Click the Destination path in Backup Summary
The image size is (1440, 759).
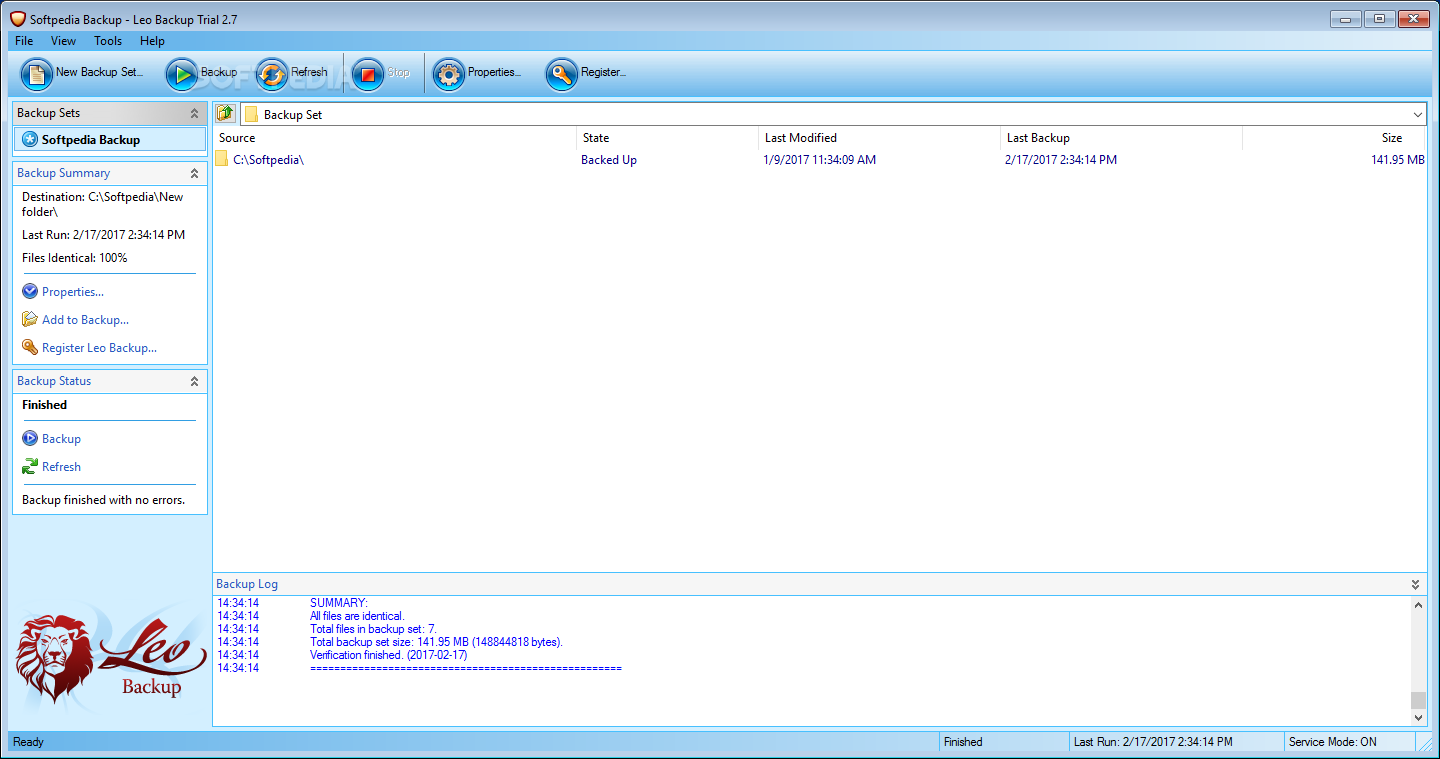click(x=103, y=204)
